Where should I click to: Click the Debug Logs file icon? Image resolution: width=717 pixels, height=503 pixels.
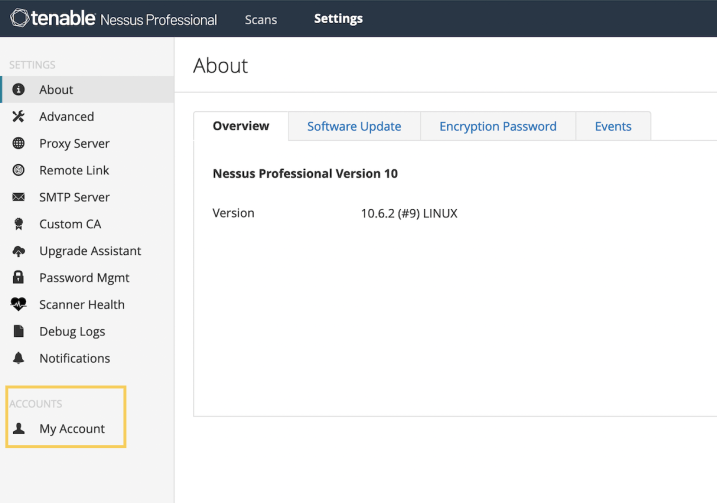click(18, 331)
